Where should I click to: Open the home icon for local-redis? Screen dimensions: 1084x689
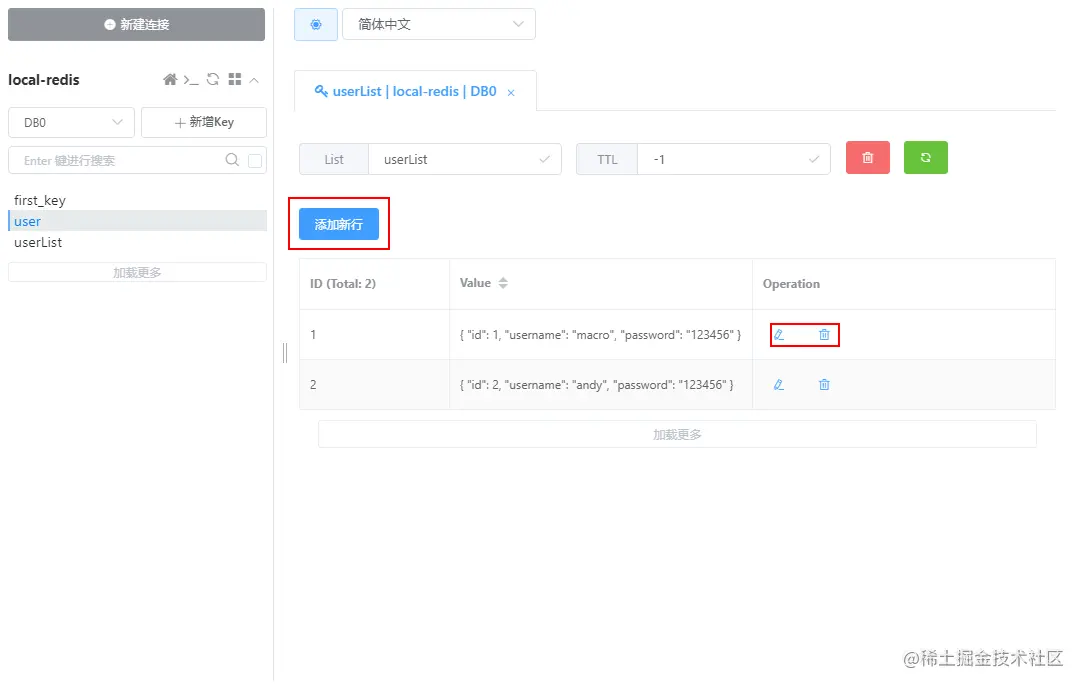click(170, 79)
